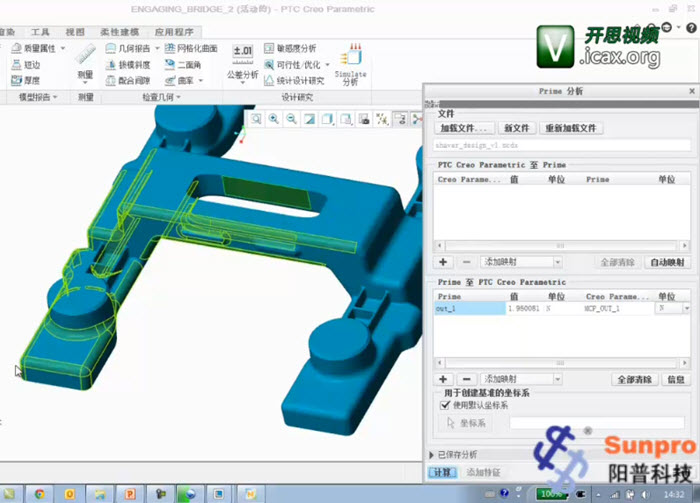Open the 曲率 curvature analysis

pyautogui.click(x=179, y=81)
